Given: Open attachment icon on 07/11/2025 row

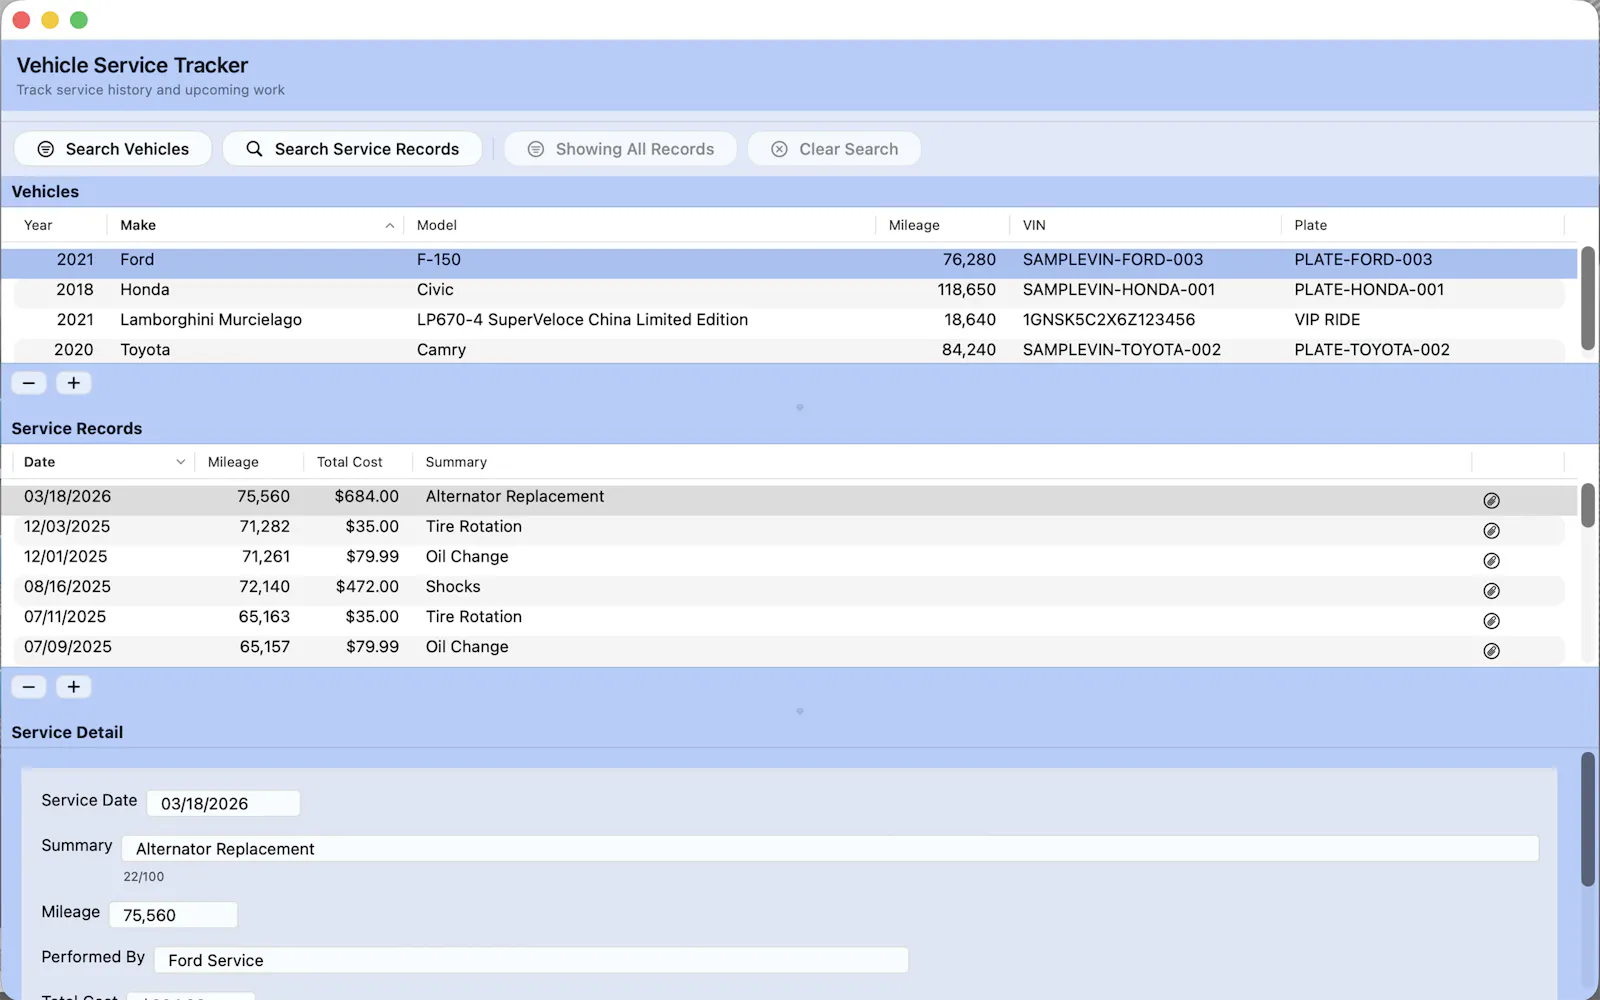Looking at the screenshot, I should click(x=1491, y=621).
